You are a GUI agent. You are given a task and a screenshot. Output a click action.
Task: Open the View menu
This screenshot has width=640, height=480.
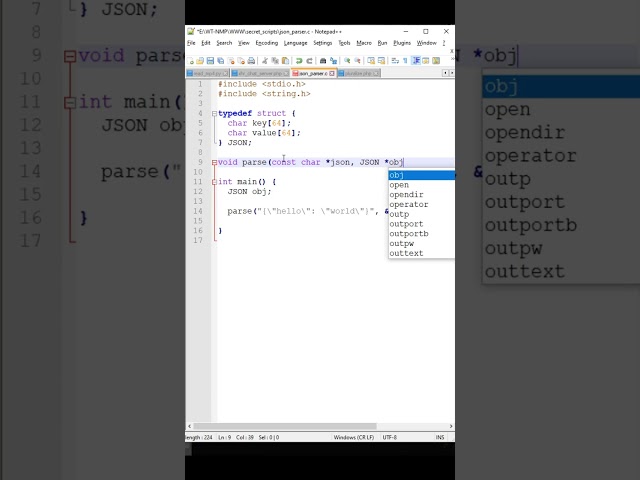tap(244, 43)
